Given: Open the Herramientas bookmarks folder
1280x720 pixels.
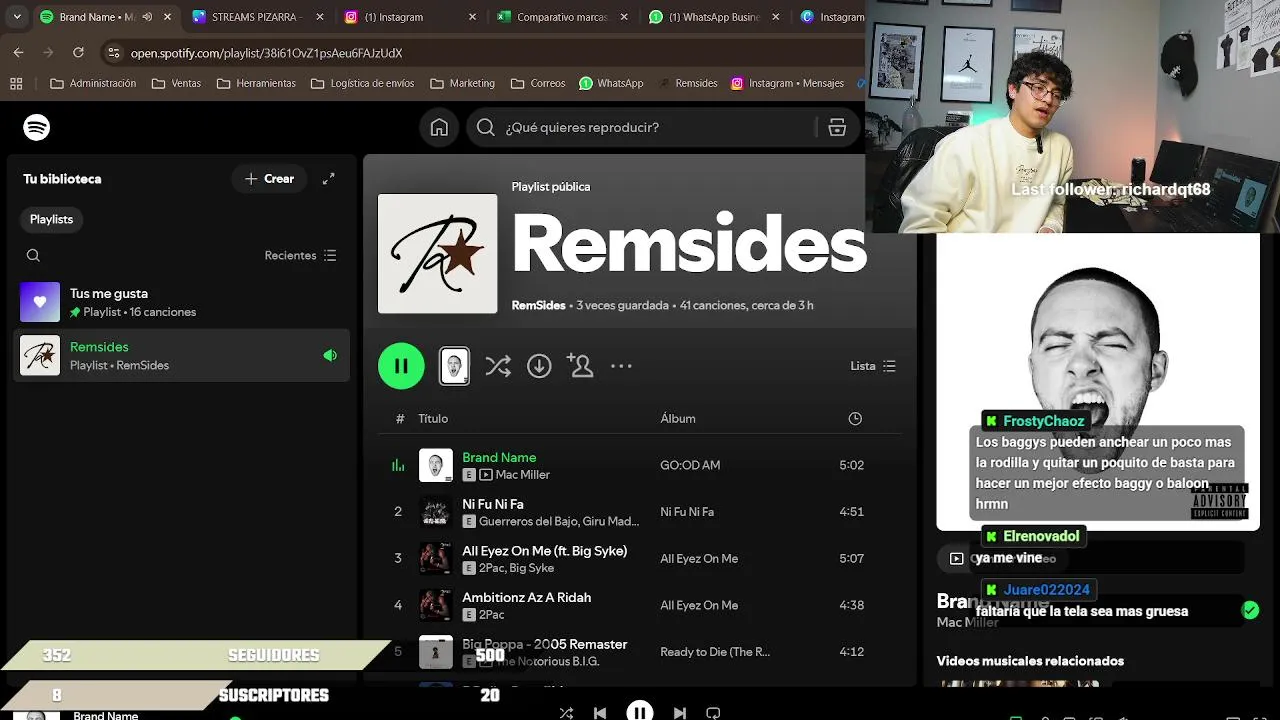Looking at the screenshot, I should [256, 83].
